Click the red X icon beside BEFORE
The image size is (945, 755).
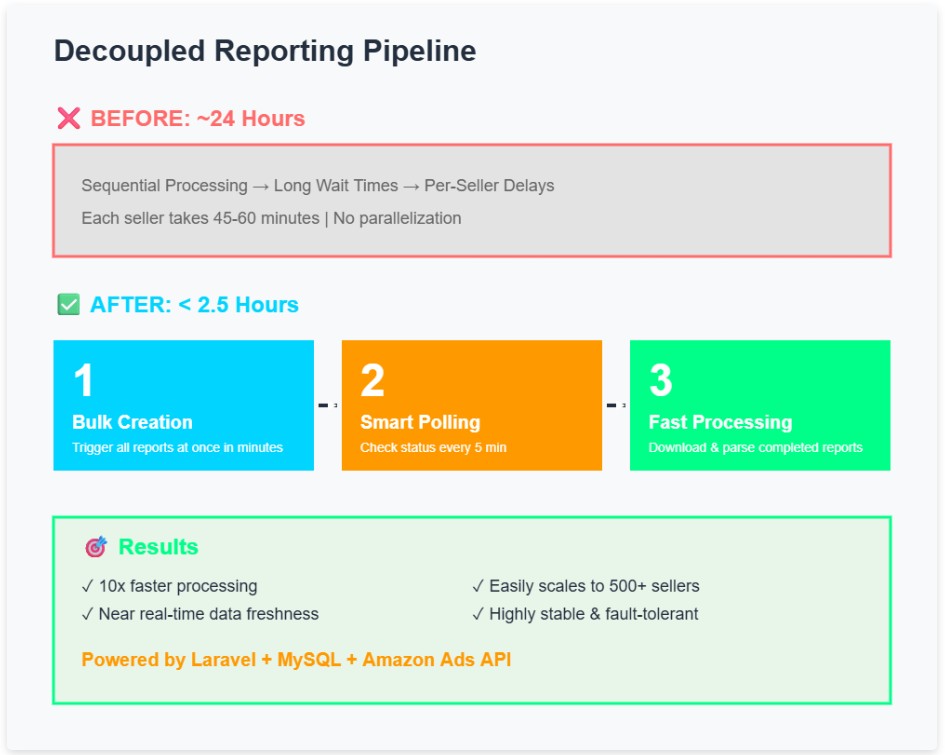[x=68, y=119]
